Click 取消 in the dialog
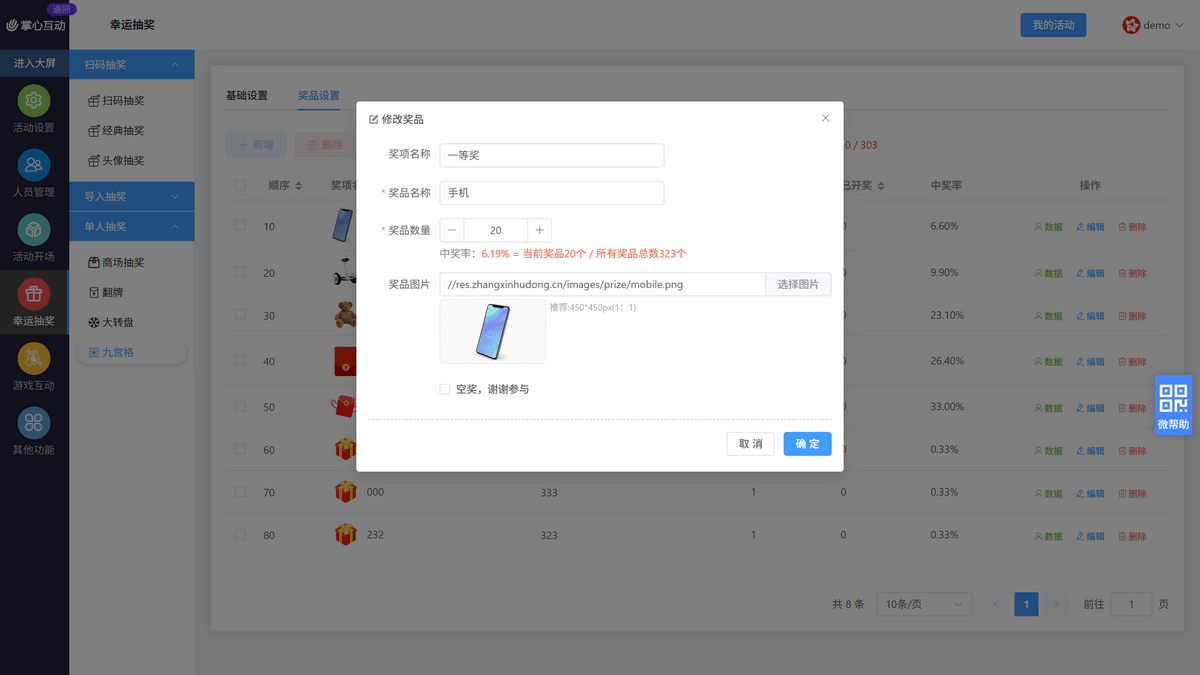The height and width of the screenshot is (675, 1200). (x=750, y=444)
